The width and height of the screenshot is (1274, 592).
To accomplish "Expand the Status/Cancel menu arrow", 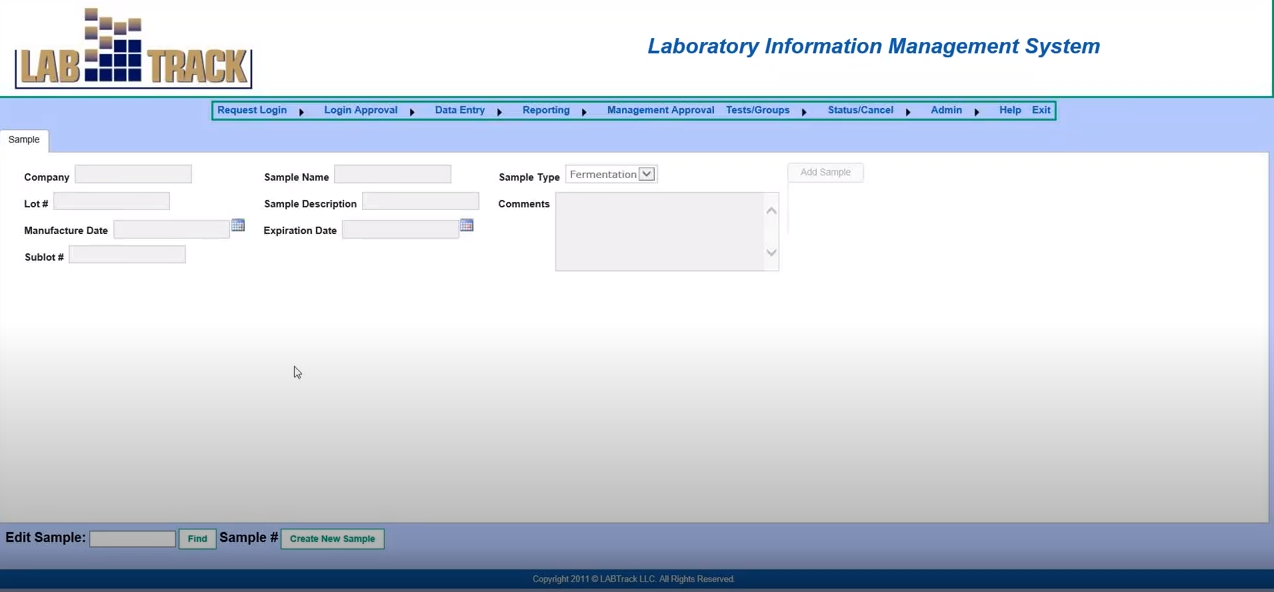I will point(907,111).
